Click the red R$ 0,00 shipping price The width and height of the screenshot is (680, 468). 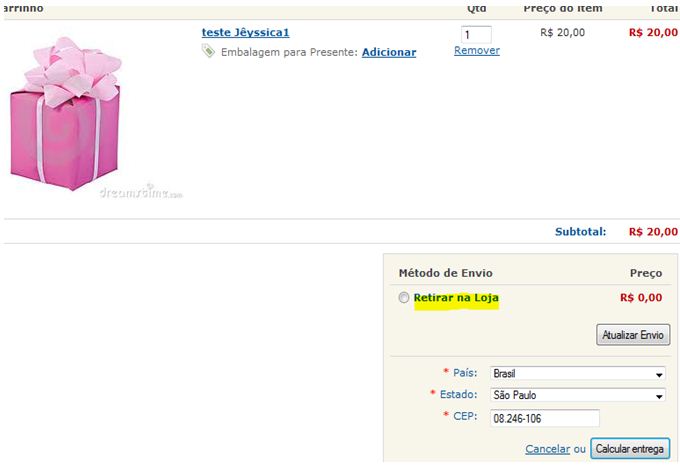point(641,298)
